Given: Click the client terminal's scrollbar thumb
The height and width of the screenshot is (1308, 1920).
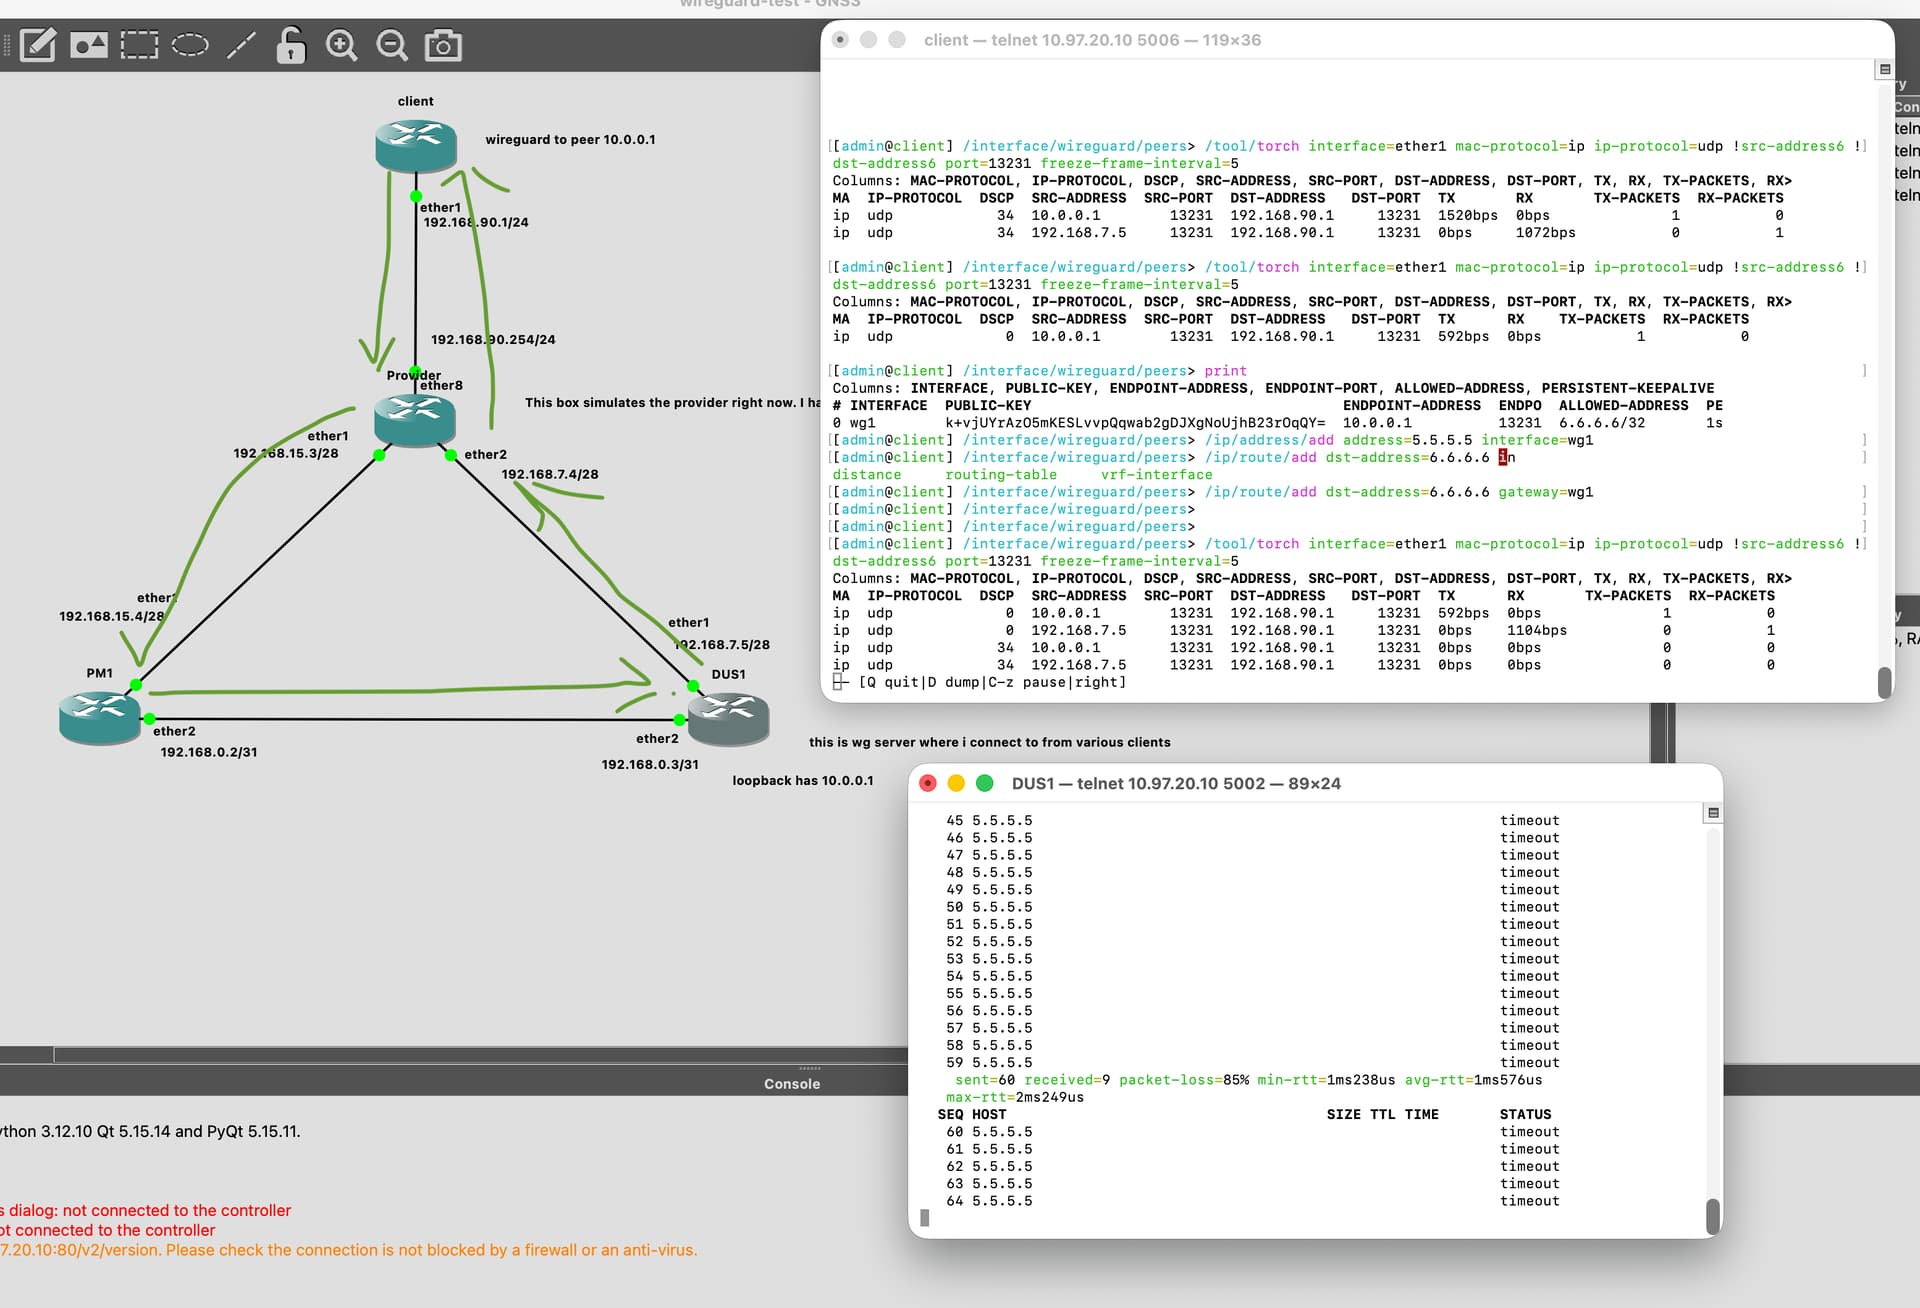Looking at the screenshot, I should click(x=1884, y=682).
